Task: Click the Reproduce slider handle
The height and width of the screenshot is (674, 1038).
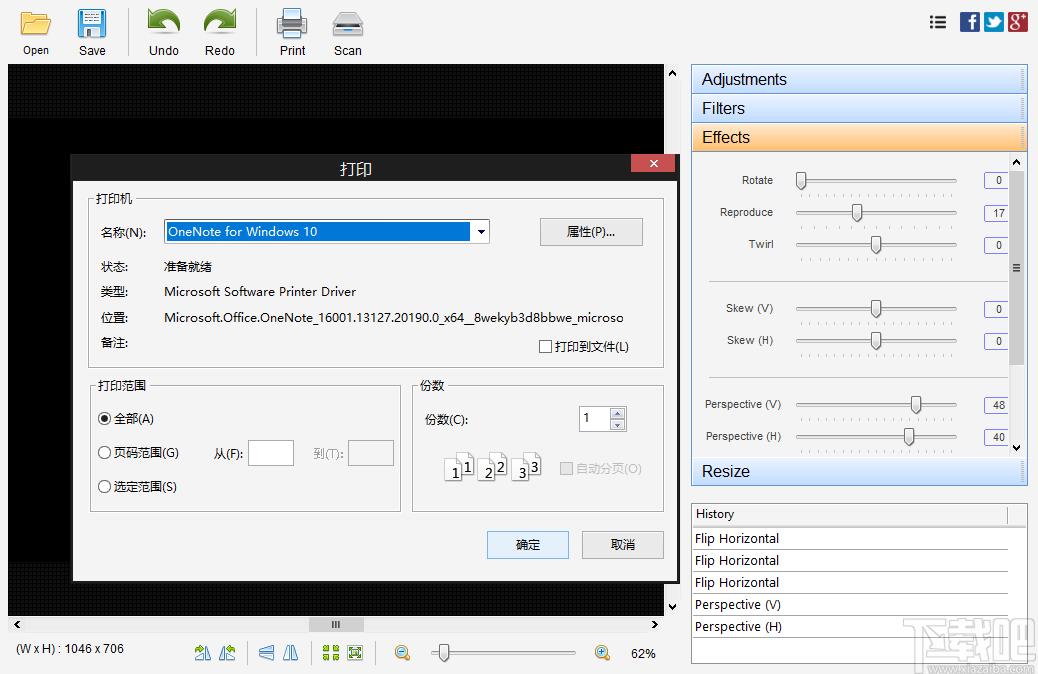Action: 857,213
